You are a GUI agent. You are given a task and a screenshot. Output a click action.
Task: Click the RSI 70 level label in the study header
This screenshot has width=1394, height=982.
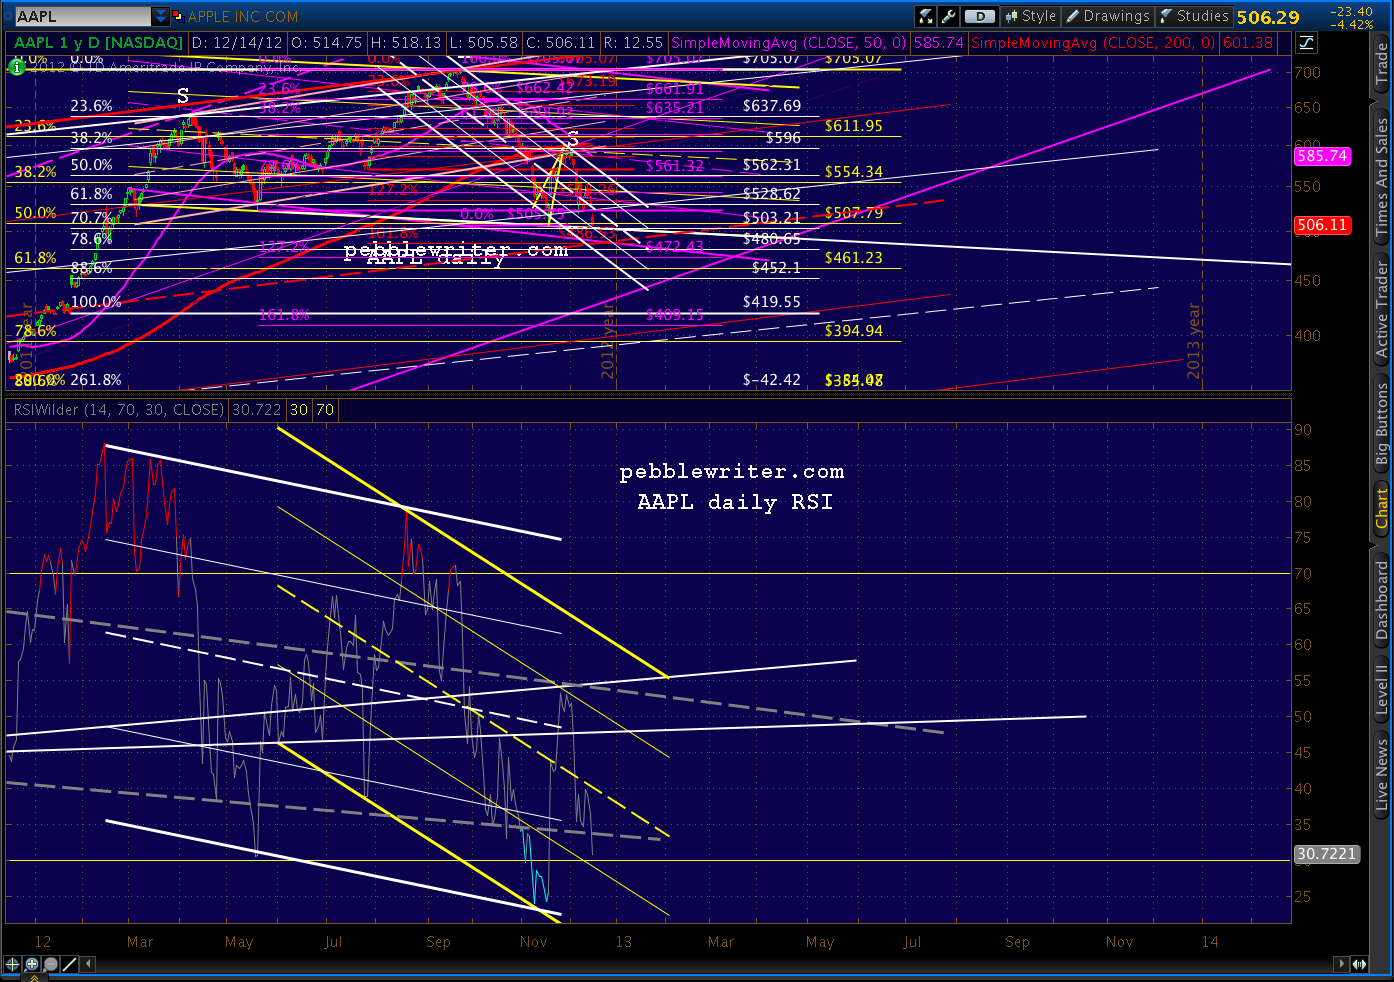[325, 409]
